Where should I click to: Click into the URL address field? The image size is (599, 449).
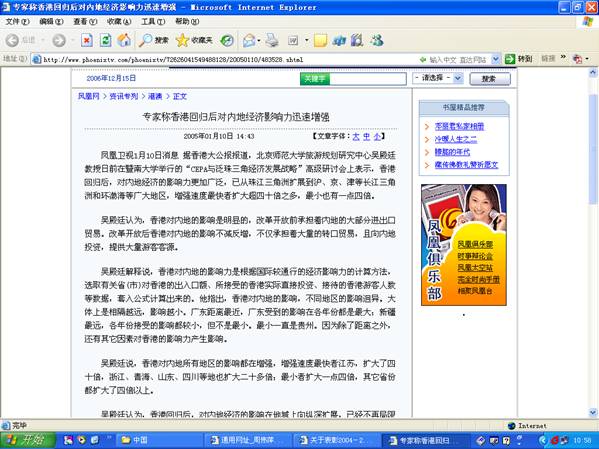[229, 59]
